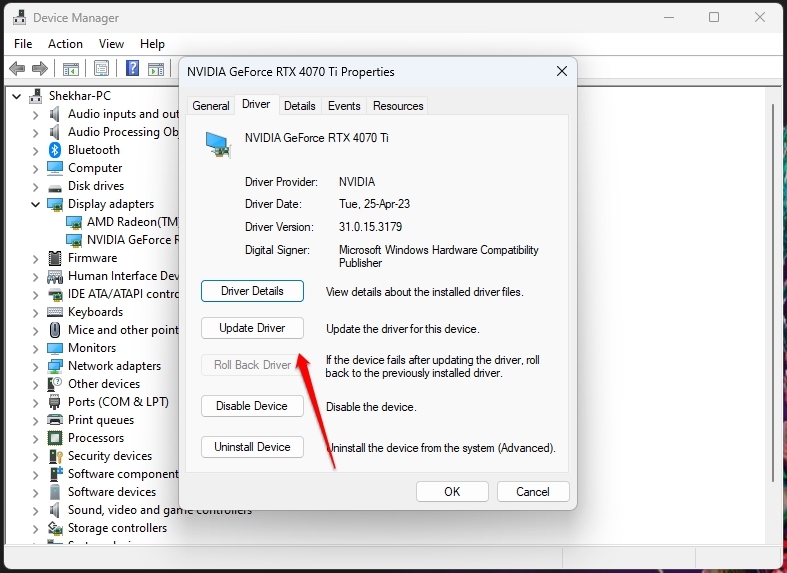
Task: Click the blue Help question mark toolbar icon
Action: pyautogui.click(x=133, y=68)
